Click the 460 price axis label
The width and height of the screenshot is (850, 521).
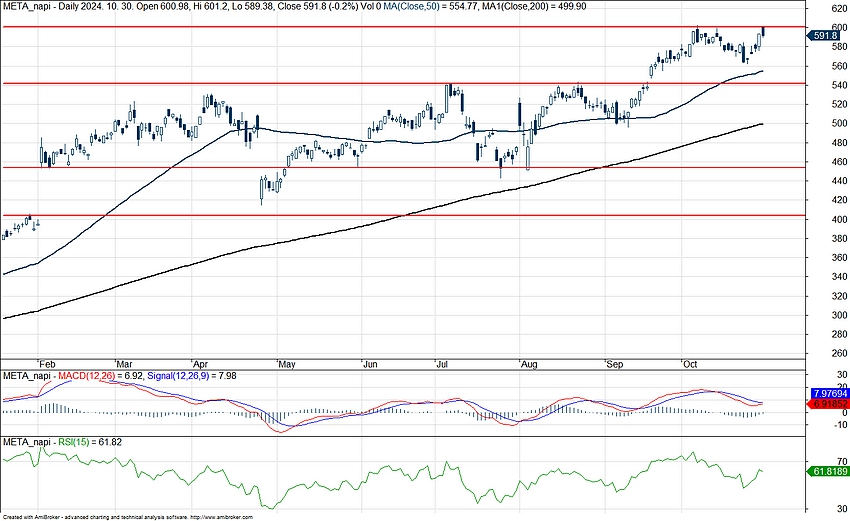[839, 162]
